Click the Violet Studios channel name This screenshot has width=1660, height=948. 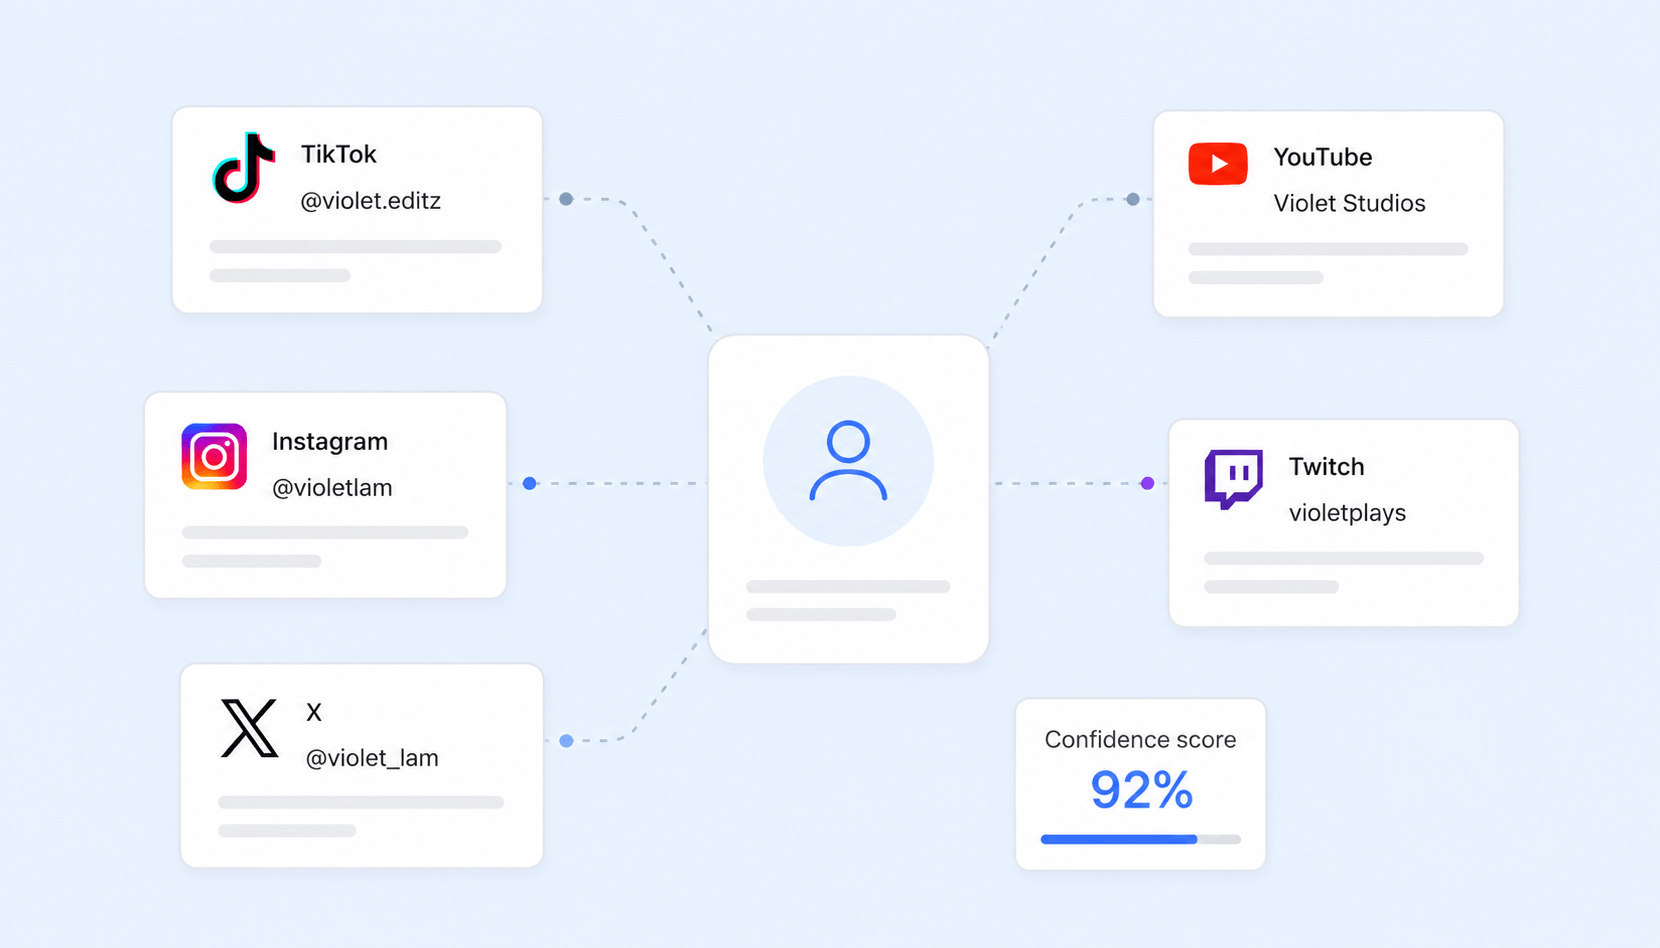pyautogui.click(x=1349, y=203)
